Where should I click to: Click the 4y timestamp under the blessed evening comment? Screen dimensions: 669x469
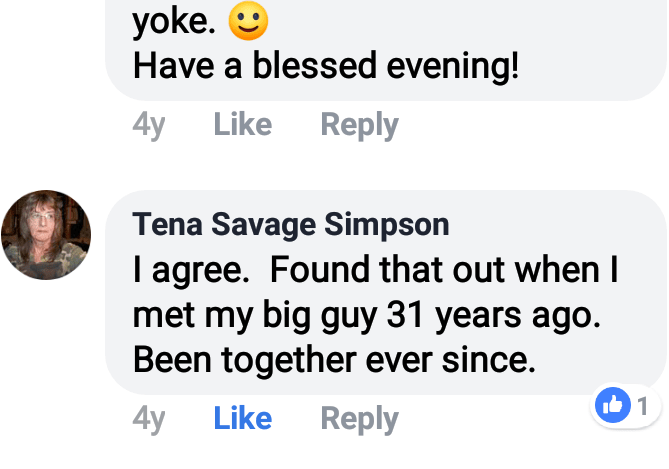pos(149,125)
